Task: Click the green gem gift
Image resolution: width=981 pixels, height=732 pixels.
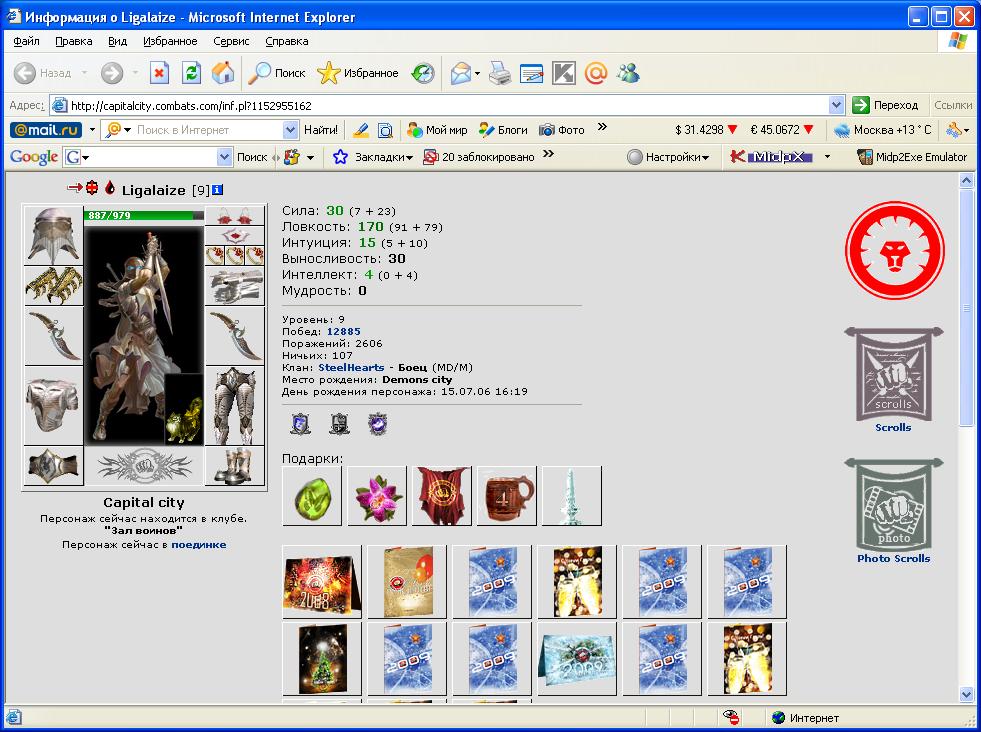Action: (312, 496)
